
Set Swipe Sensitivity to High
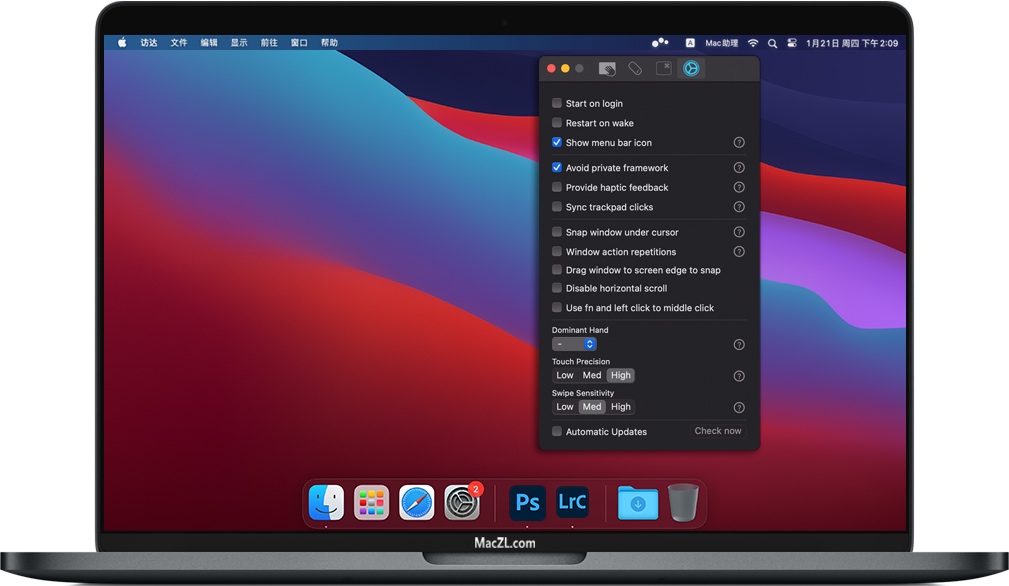coord(621,407)
